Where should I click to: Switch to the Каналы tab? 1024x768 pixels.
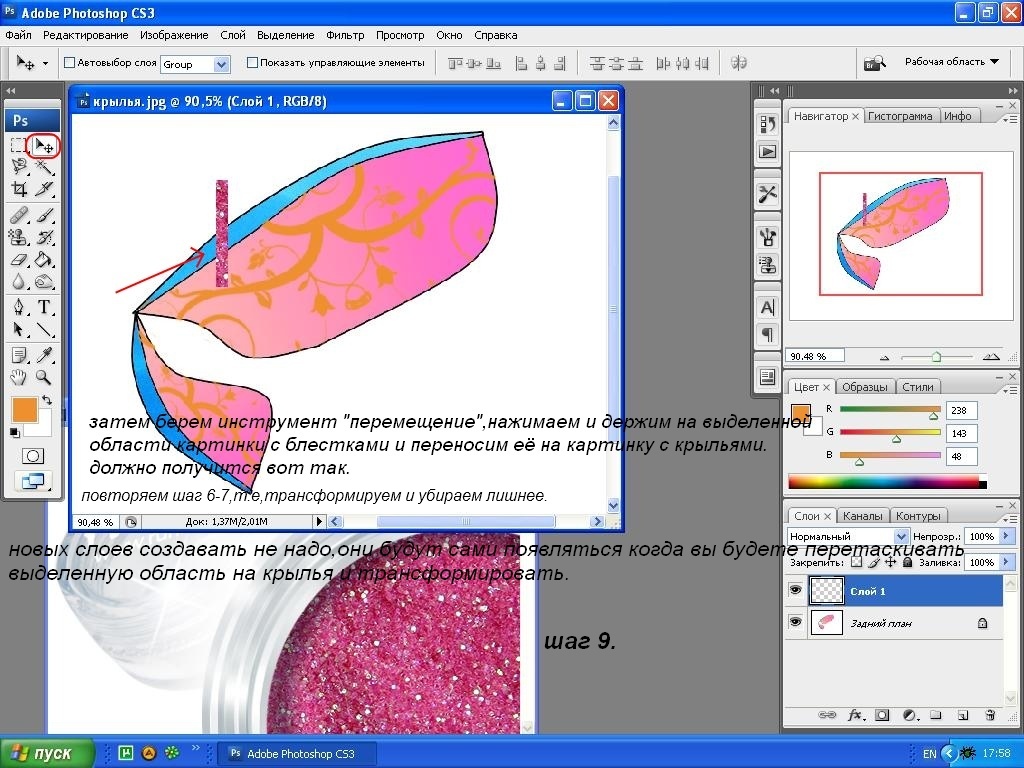[x=863, y=516]
